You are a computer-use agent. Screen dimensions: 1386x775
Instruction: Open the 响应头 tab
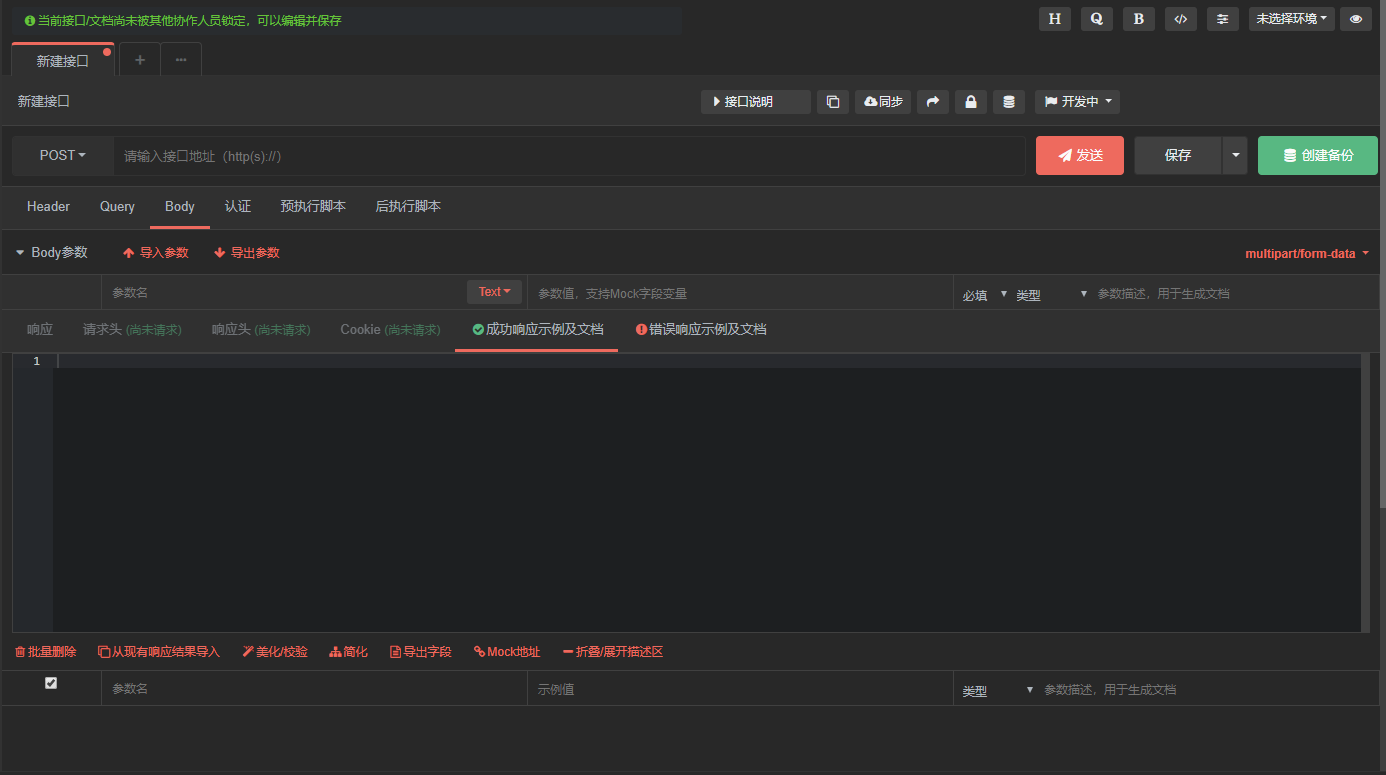click(261, 330)
